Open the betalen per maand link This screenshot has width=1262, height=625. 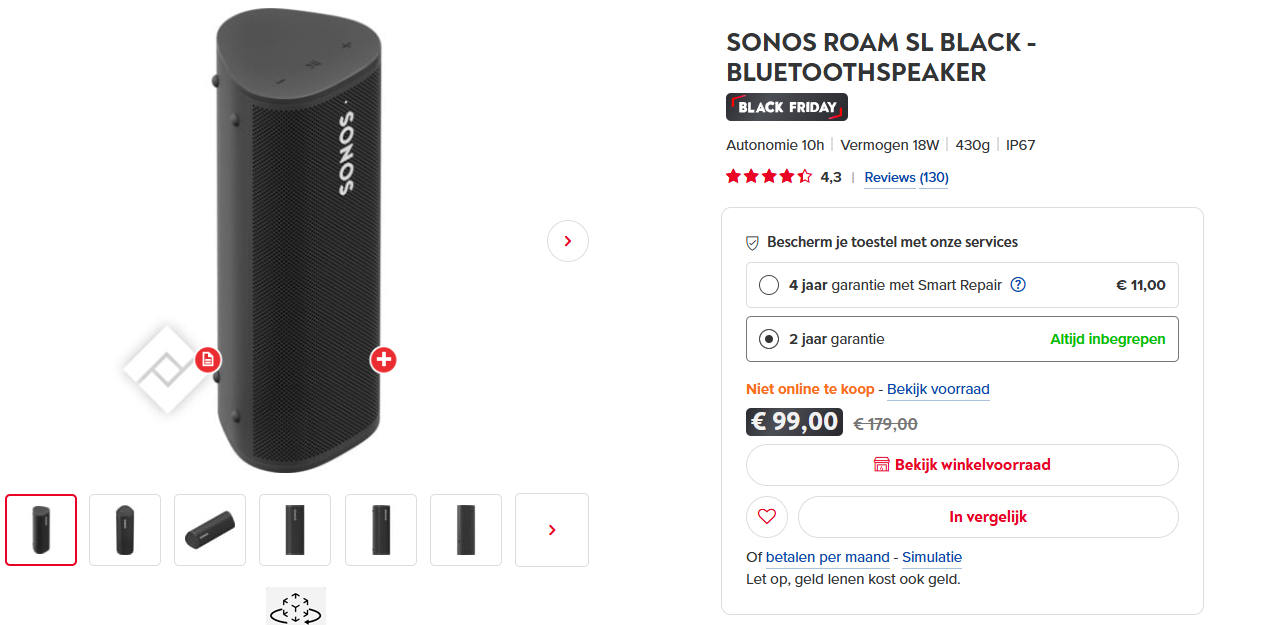(x=825, y=557)
